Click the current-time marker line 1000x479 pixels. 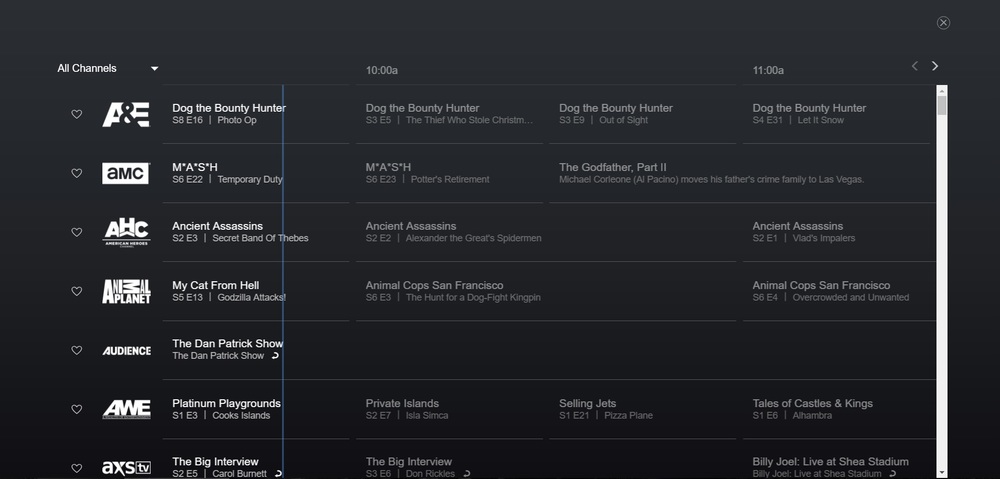click(283, 250)
